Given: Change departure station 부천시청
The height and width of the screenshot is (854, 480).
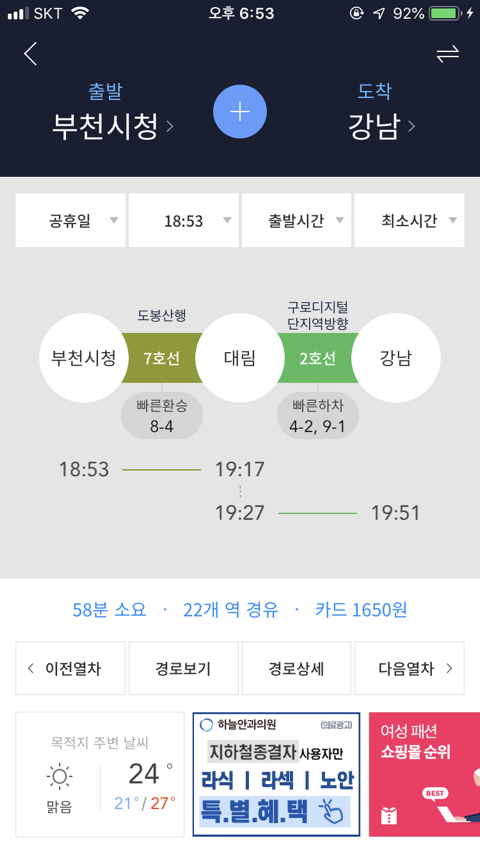Looking at the screenshot, I should pos(112,126).
